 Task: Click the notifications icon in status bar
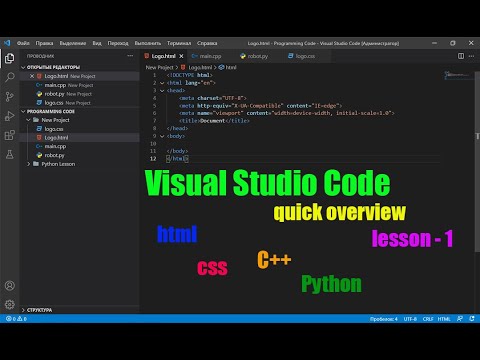click(x=472, y=319)
